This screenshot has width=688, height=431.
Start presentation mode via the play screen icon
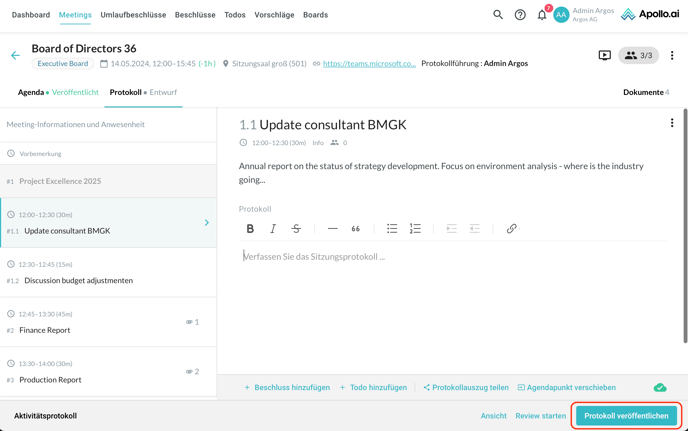pos(605,56)
